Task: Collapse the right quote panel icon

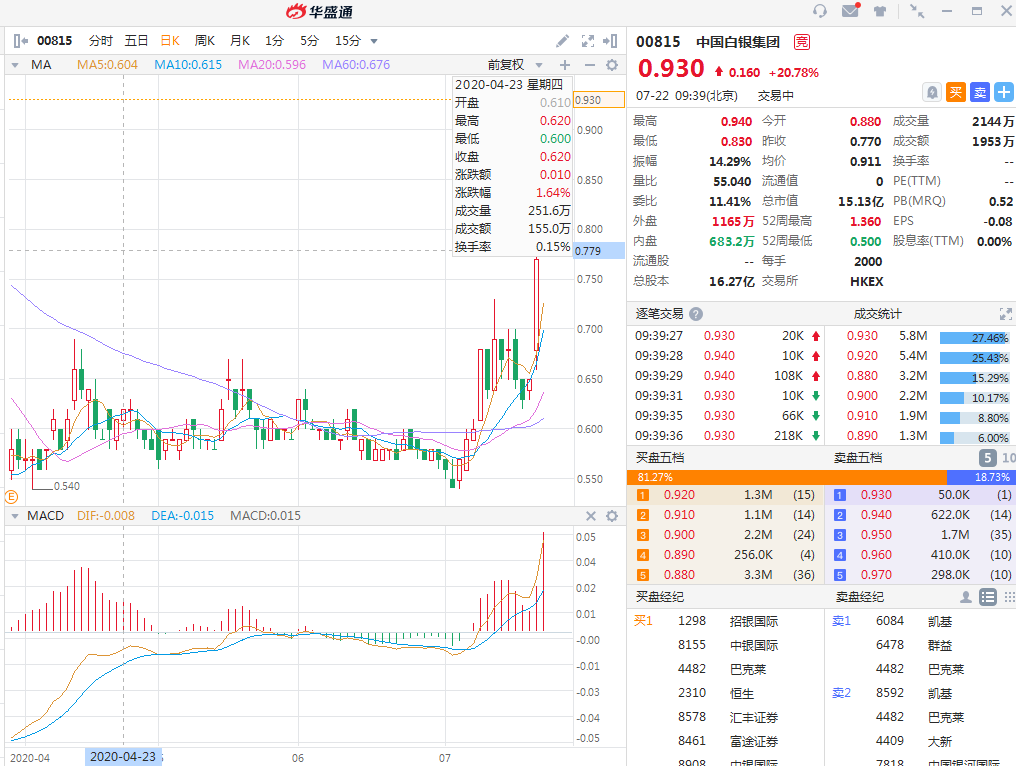Action: [610, 41]
